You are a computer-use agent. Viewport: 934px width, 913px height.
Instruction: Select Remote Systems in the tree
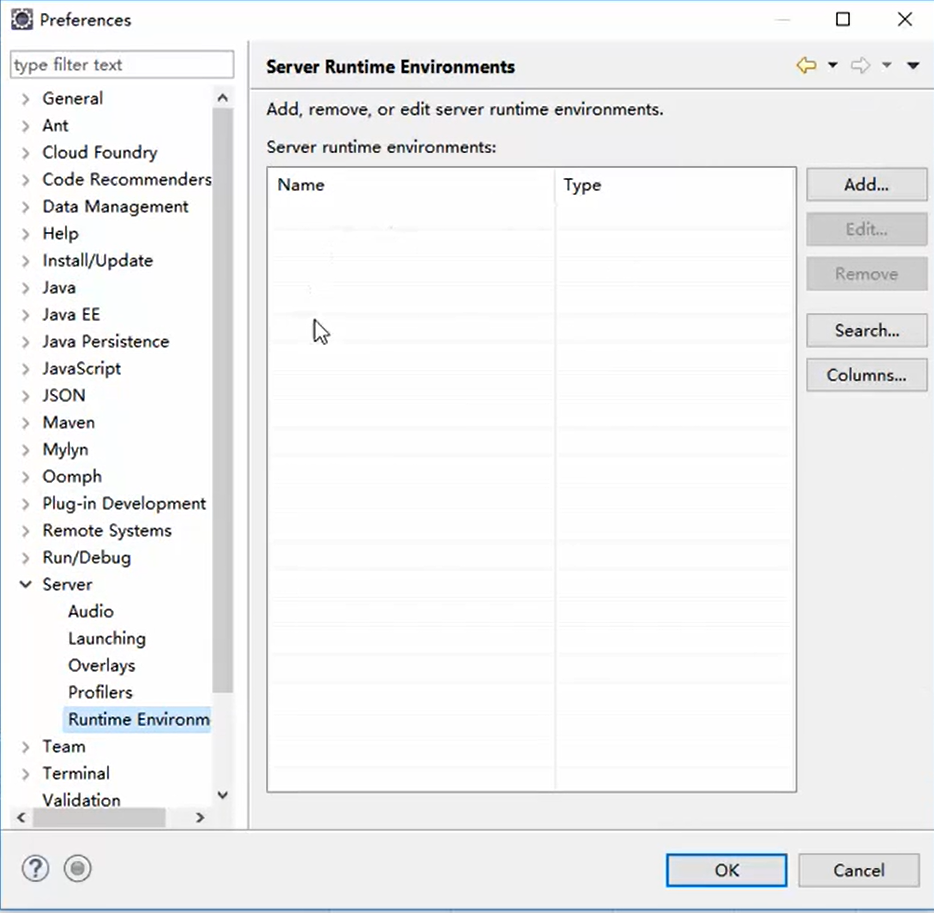[x=107, y=531]
